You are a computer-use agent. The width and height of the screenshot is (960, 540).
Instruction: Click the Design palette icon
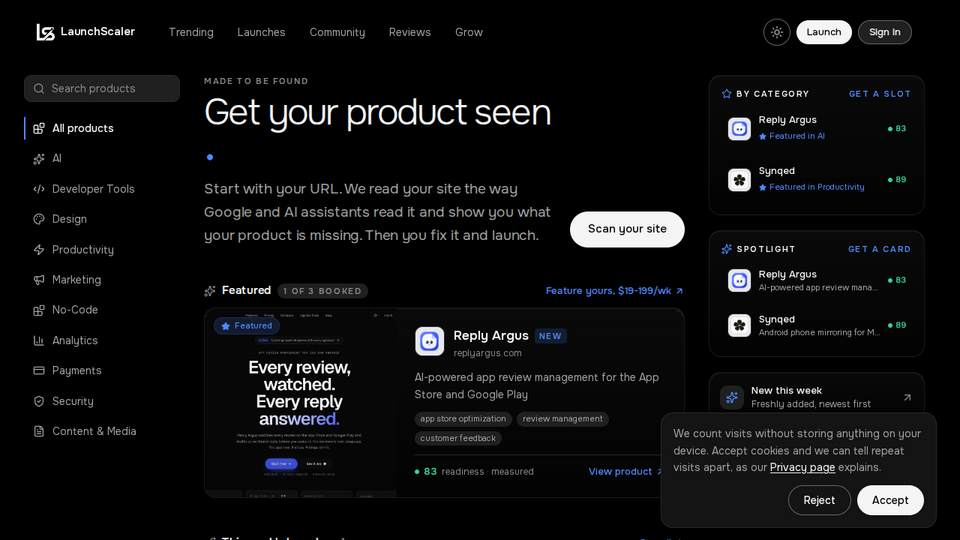click(39, 219)
